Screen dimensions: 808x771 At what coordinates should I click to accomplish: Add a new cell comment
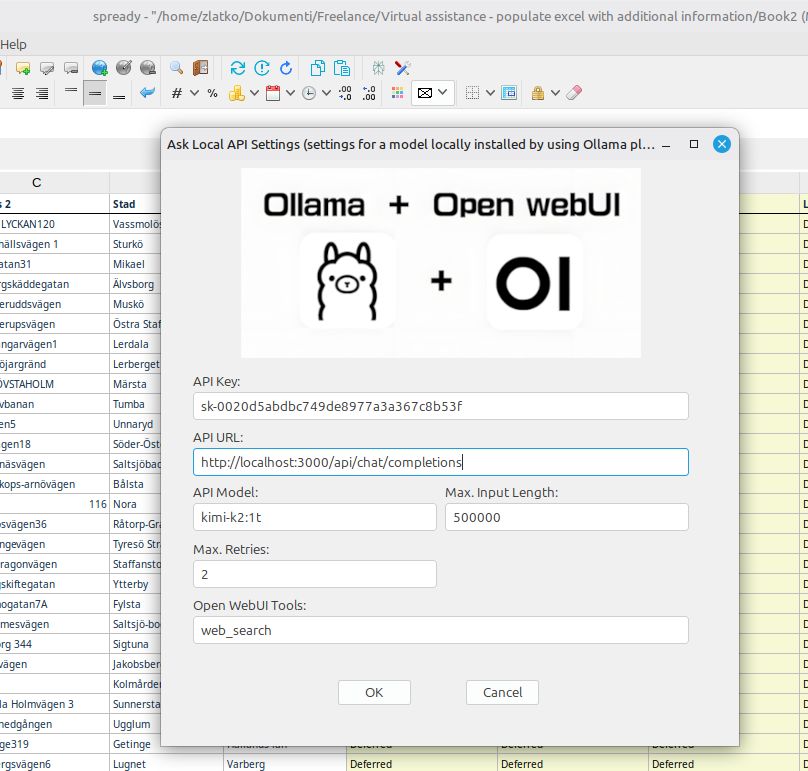24,68
